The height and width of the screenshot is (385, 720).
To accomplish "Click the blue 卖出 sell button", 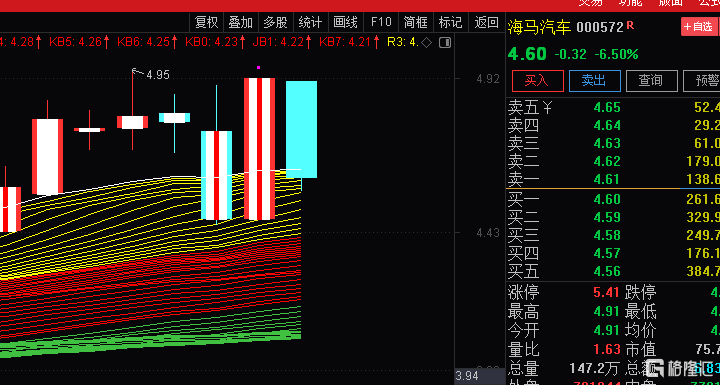I will 595,81.
